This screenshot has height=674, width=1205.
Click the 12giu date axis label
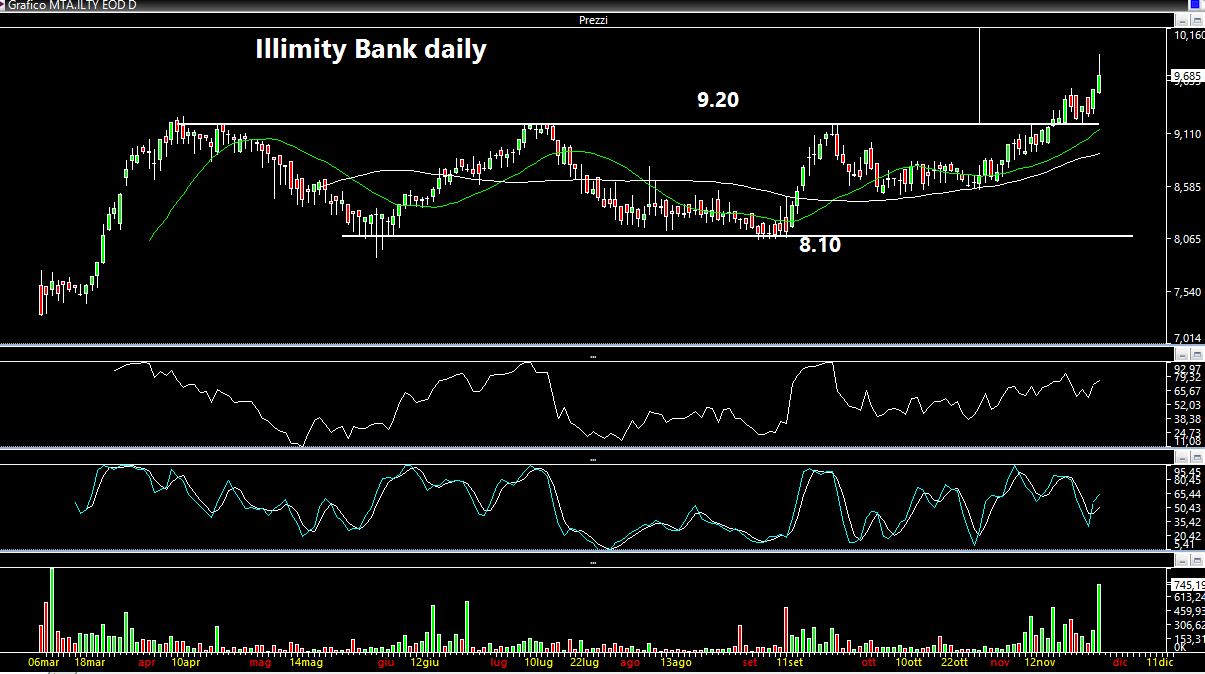click(426, 663)
